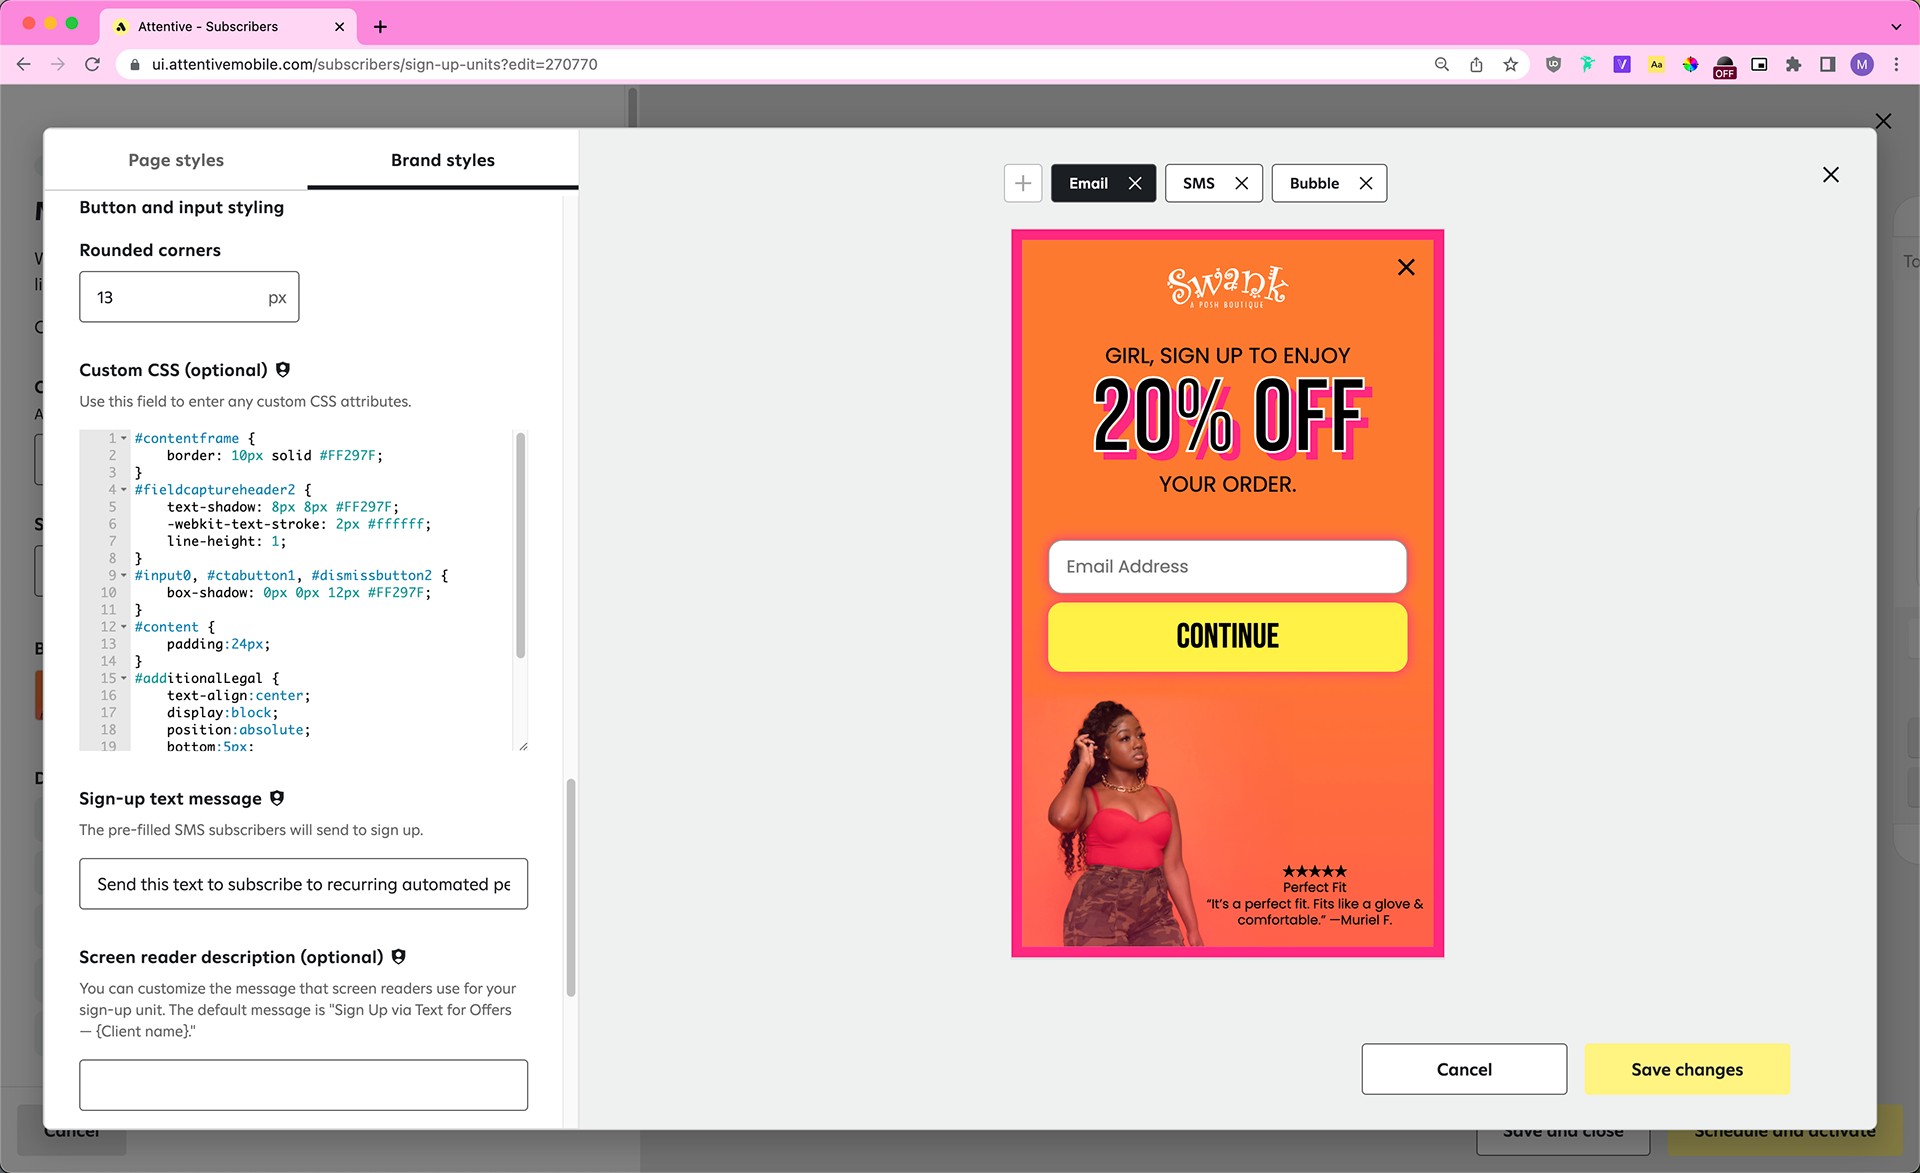The width and height of the screenshot is (1920, 1173).
Task: Collapse the #content code fold arrow
Action: point(124,627)
